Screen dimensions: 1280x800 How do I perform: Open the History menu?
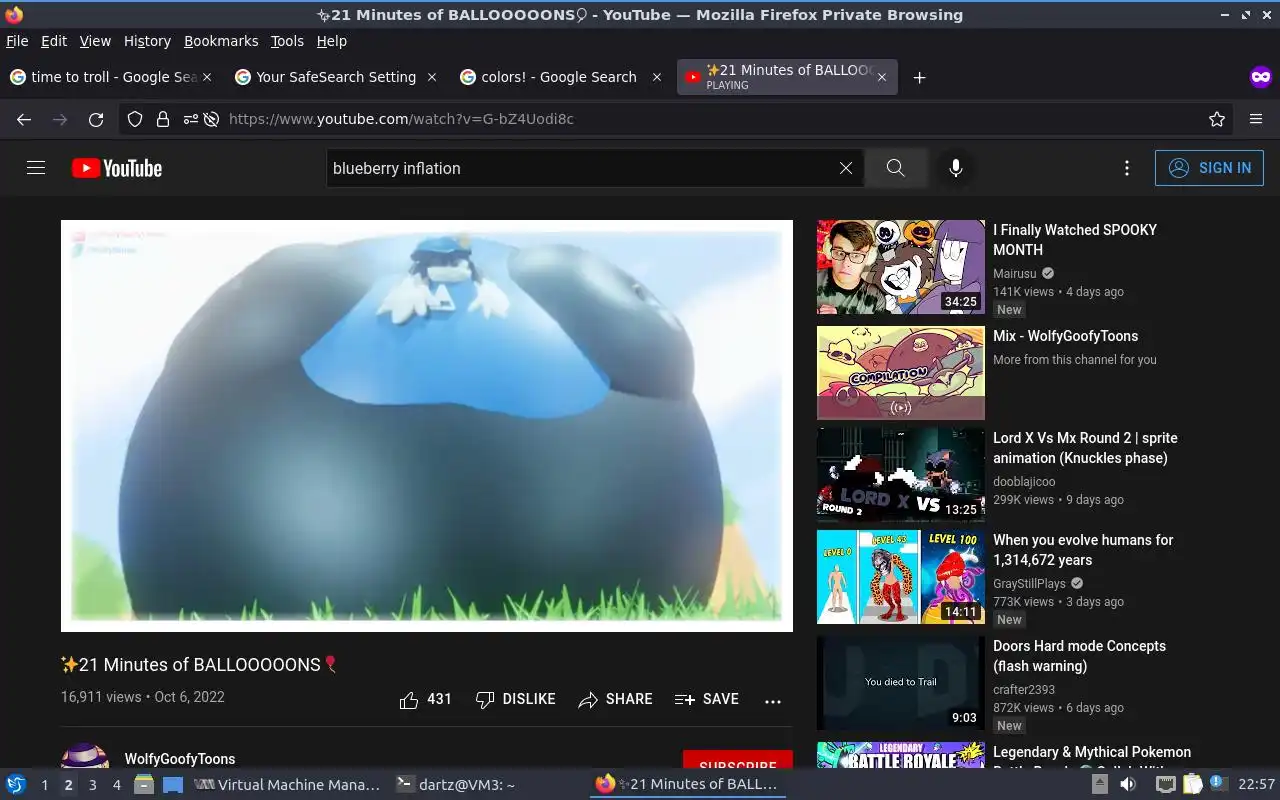pyautogui.click(x=147, y=41)
